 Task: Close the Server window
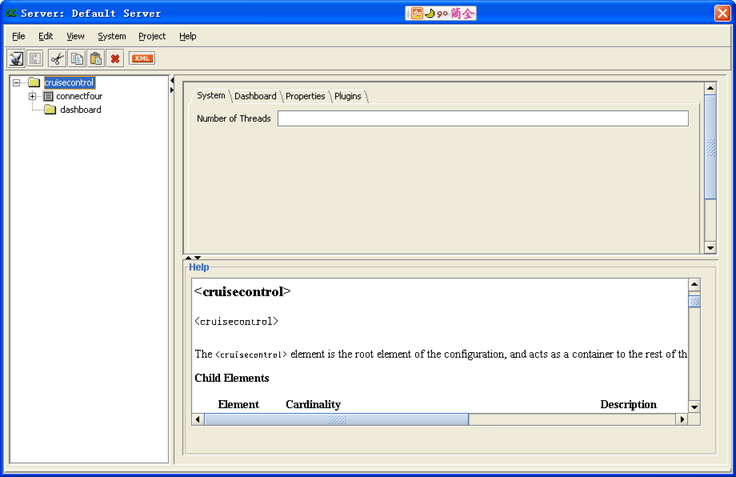(x=722, y=13)
